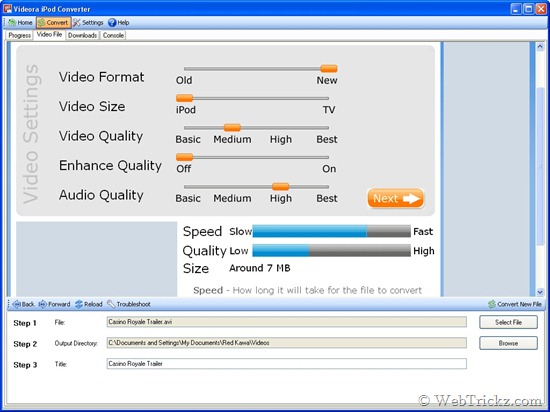550x412 pixels.
Task: Click the Enhance Quality slider handle
Action: pyautogui.click(x=185, y=157)
